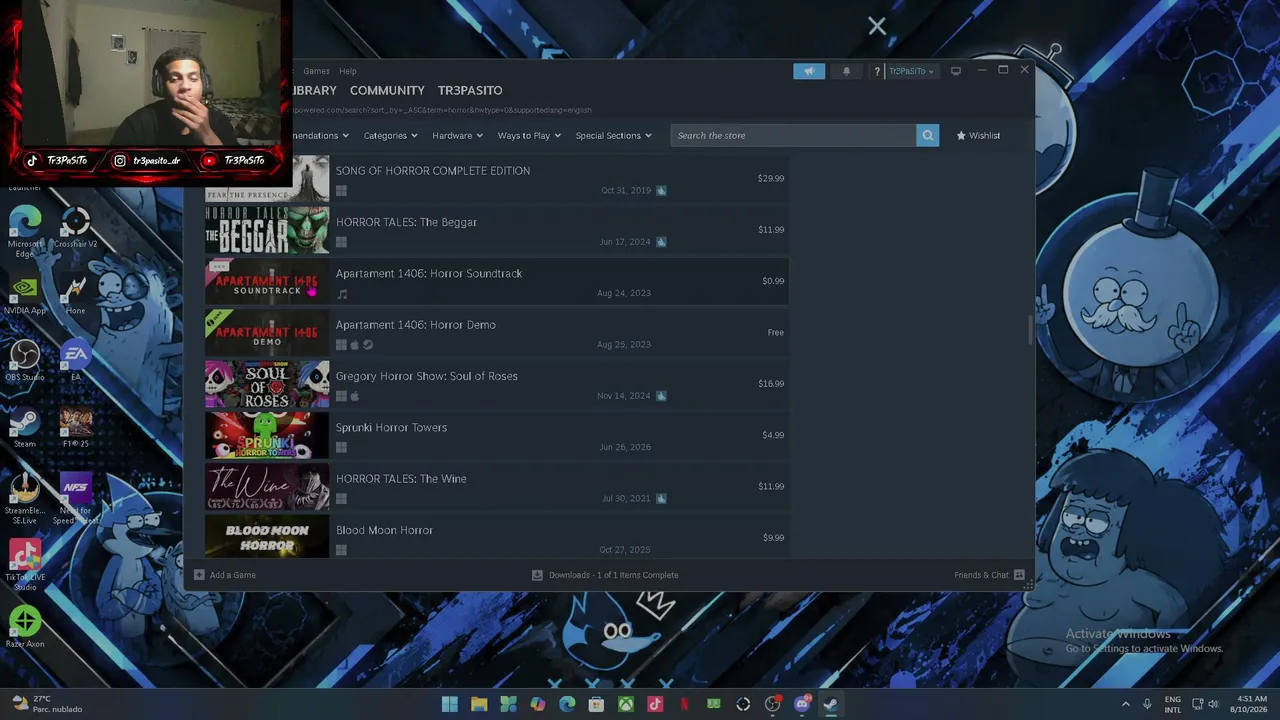Open Xbox app from the taskbar
This screenshot has height=720, width=1280.
click(625, 704)
